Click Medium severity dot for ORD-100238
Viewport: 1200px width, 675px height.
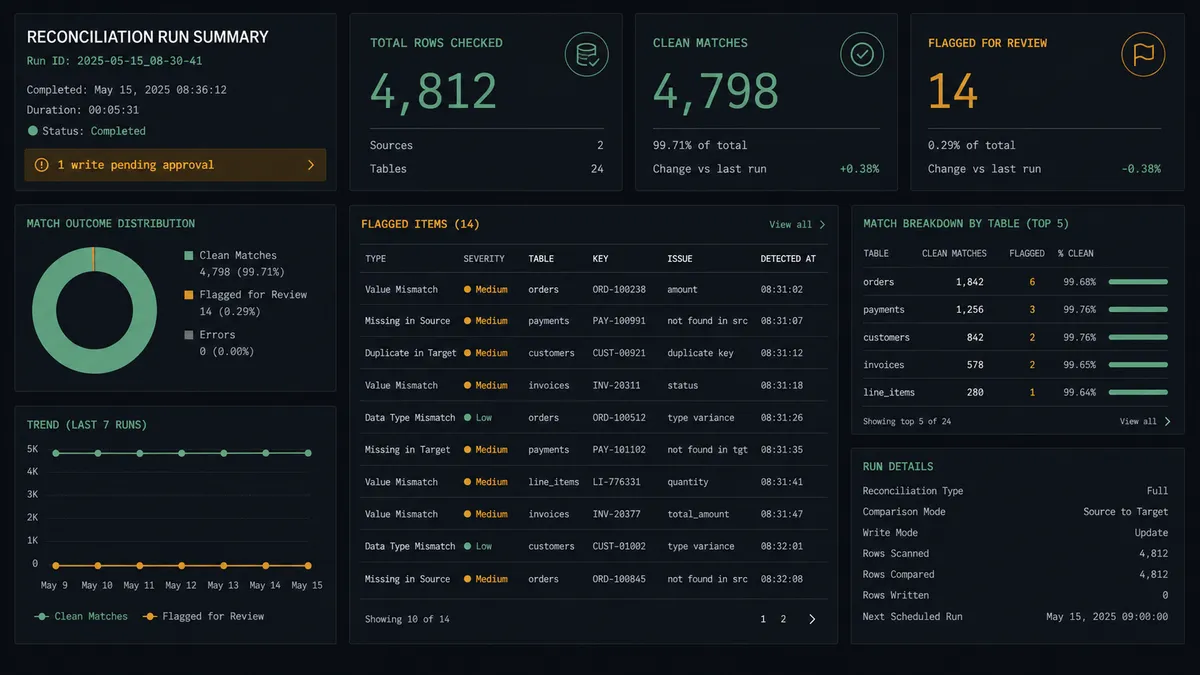[x=467, y=289]
